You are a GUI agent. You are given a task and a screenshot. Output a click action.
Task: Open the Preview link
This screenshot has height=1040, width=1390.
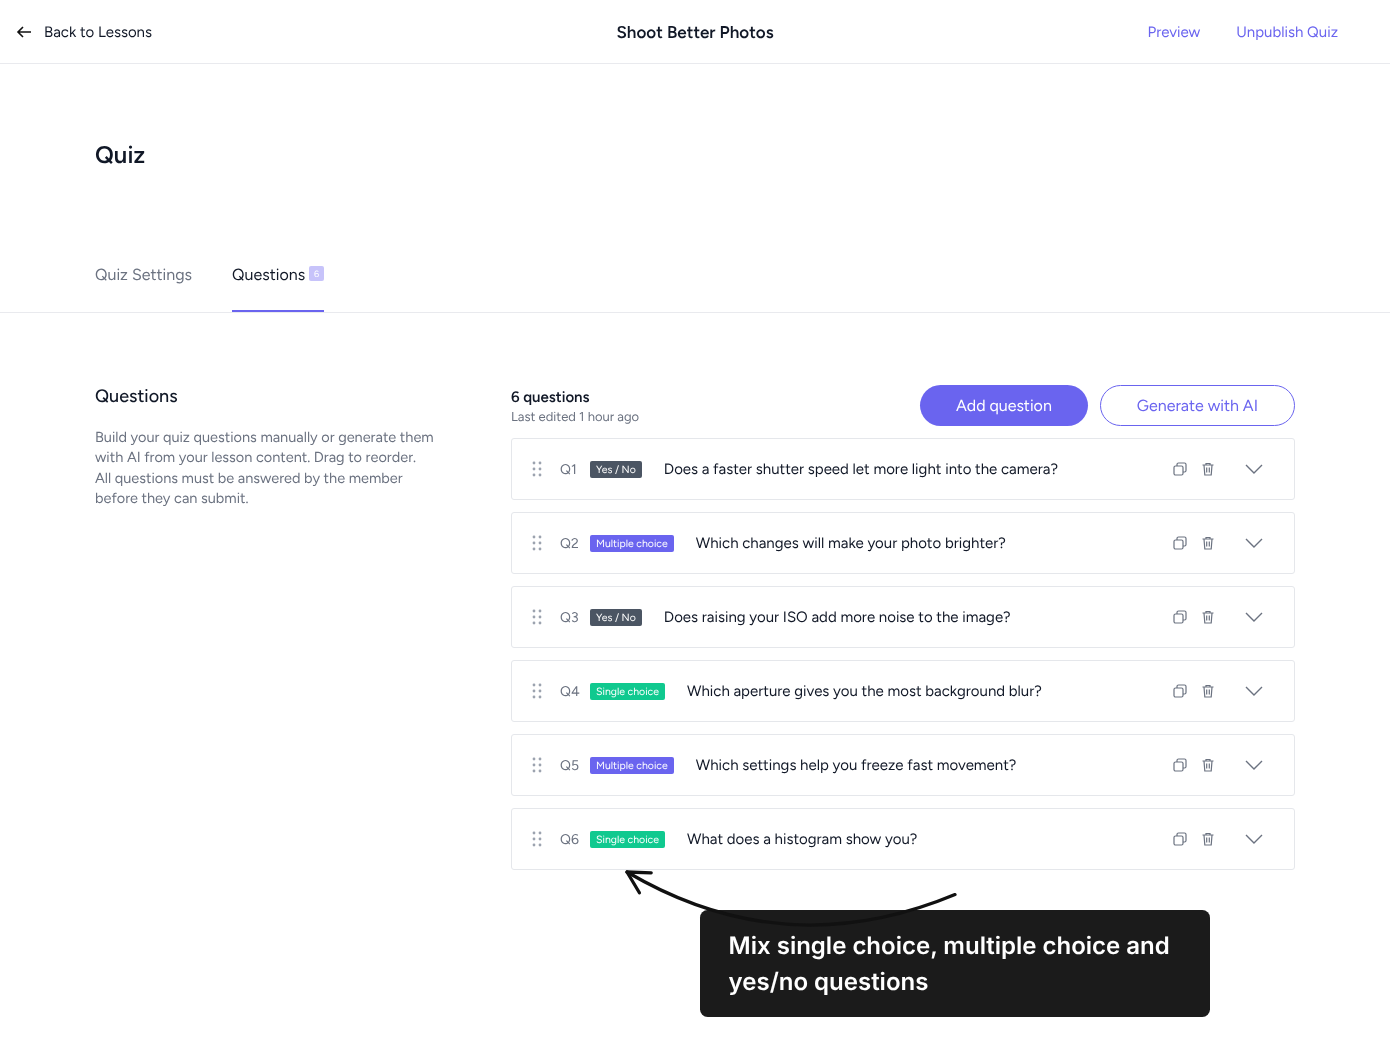point(1174,32)
